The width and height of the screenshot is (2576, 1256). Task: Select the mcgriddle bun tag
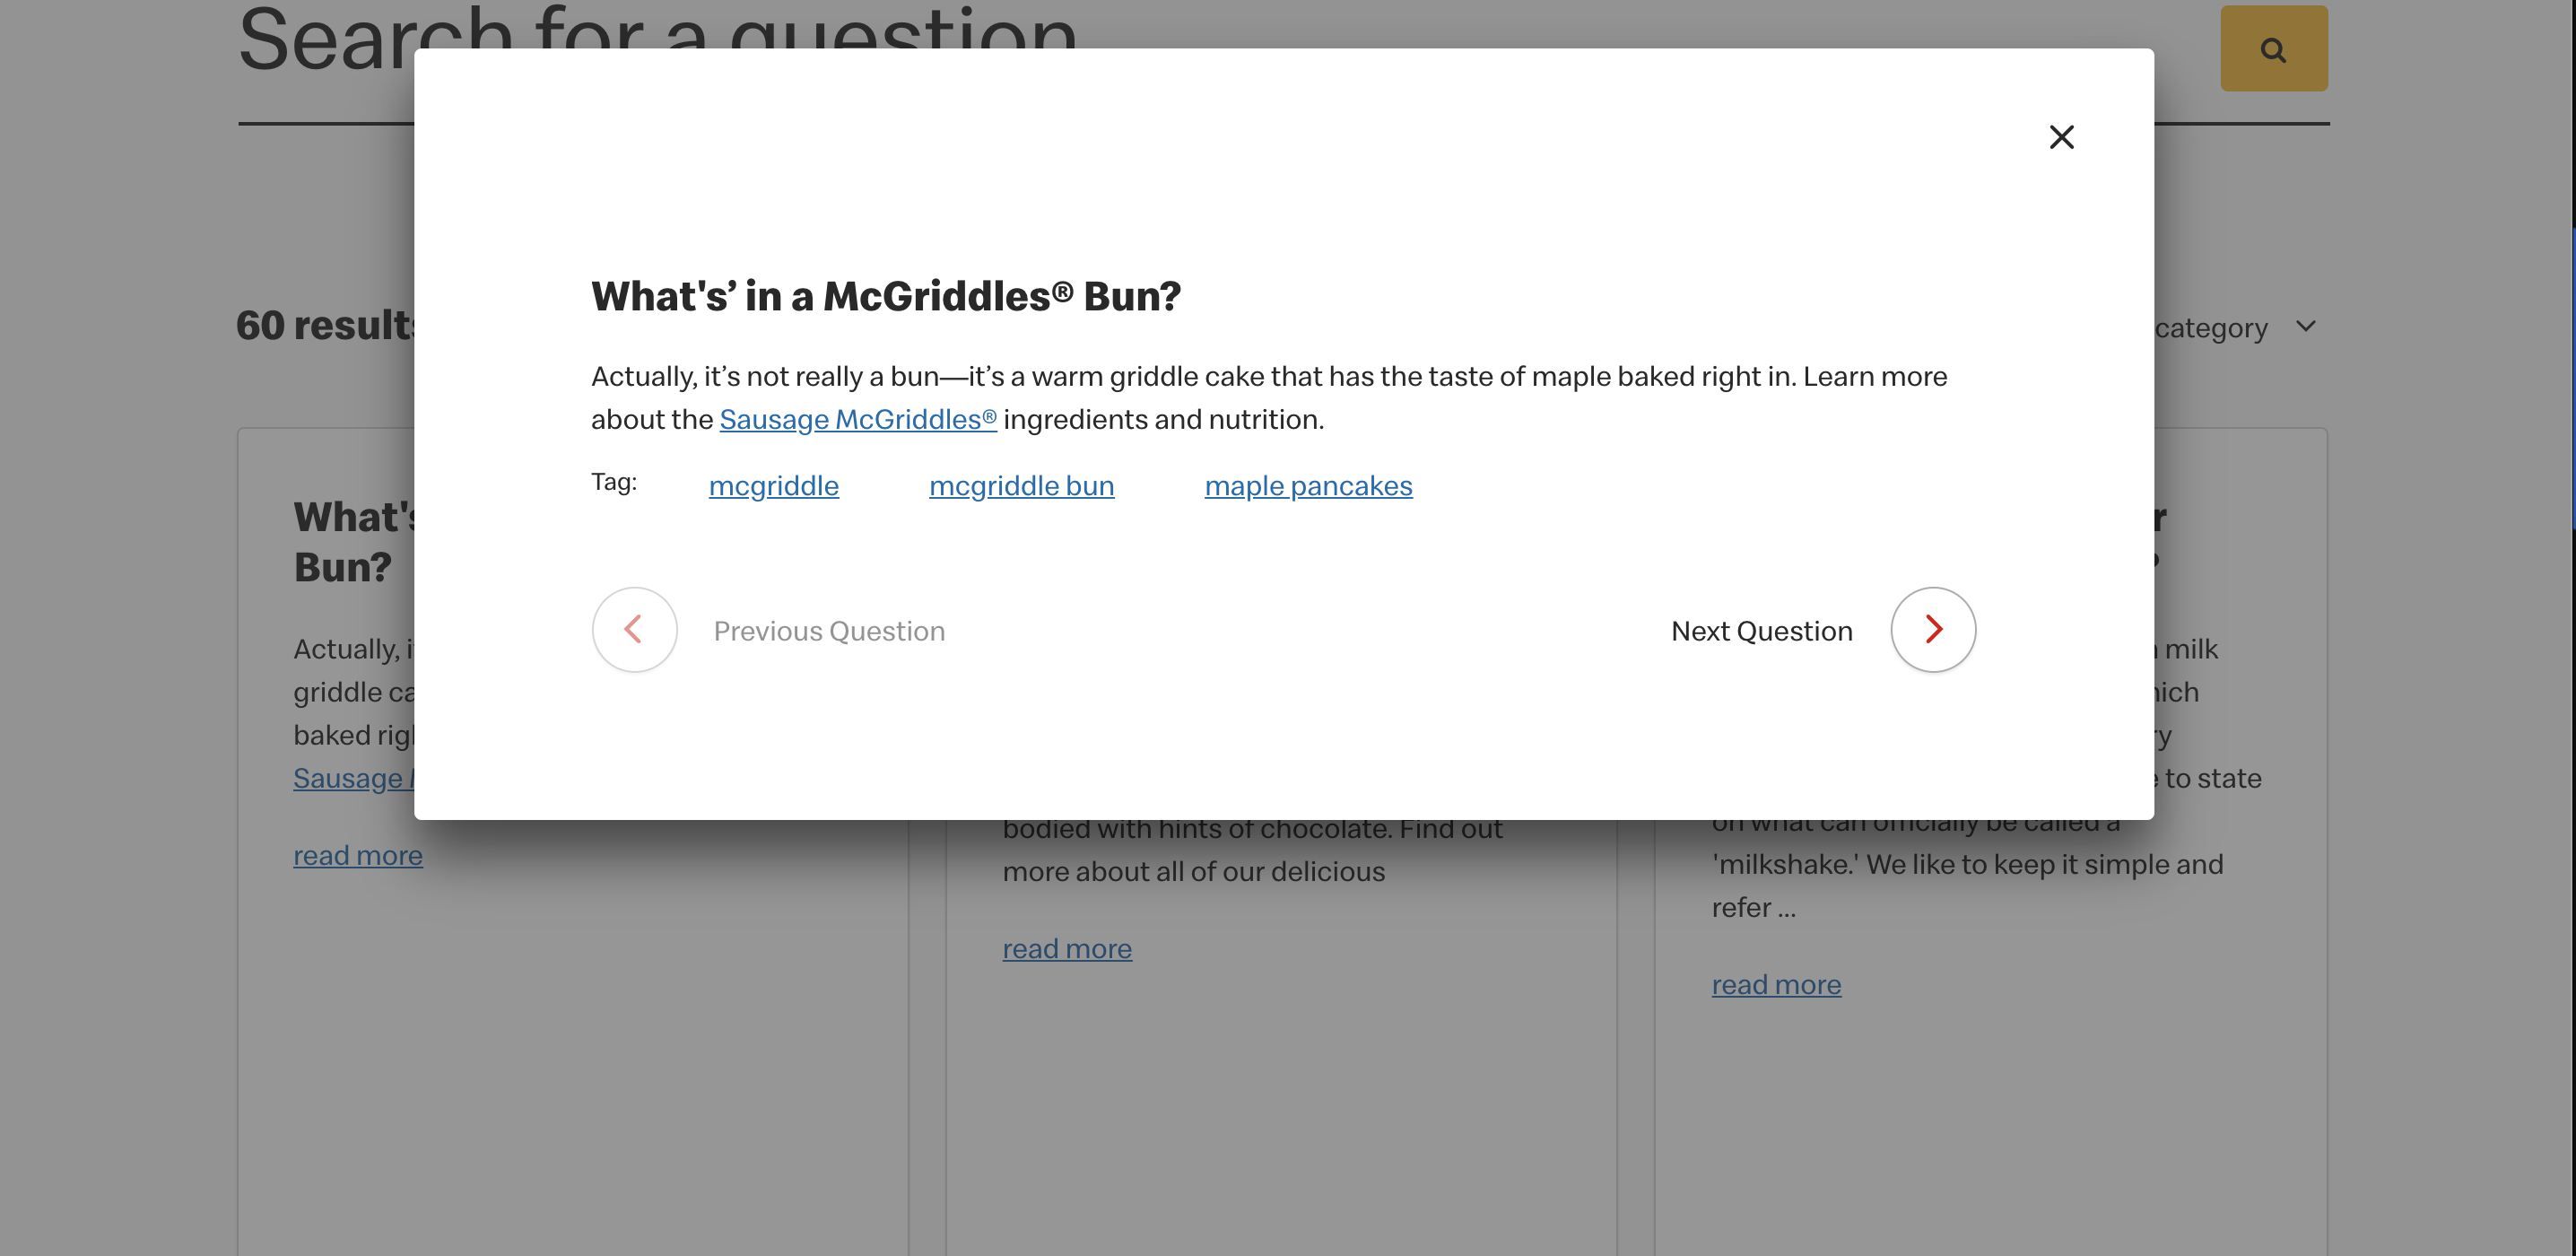[x=1021, y=486]
